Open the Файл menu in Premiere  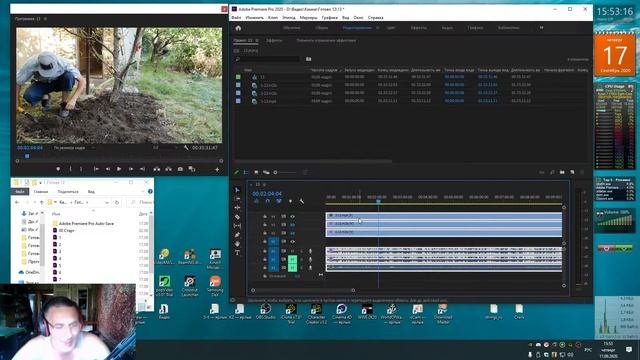(x=236, y=18)
